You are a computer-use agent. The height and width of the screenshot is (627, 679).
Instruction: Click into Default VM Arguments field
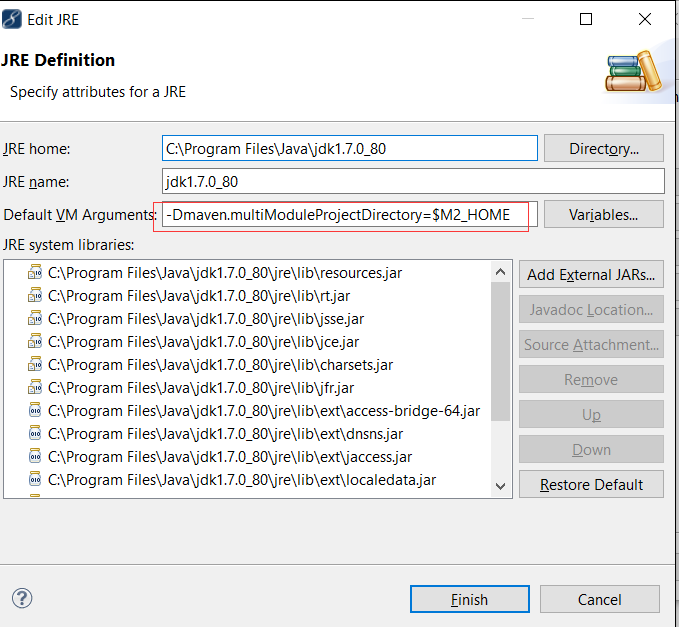(x=350, y=214)
